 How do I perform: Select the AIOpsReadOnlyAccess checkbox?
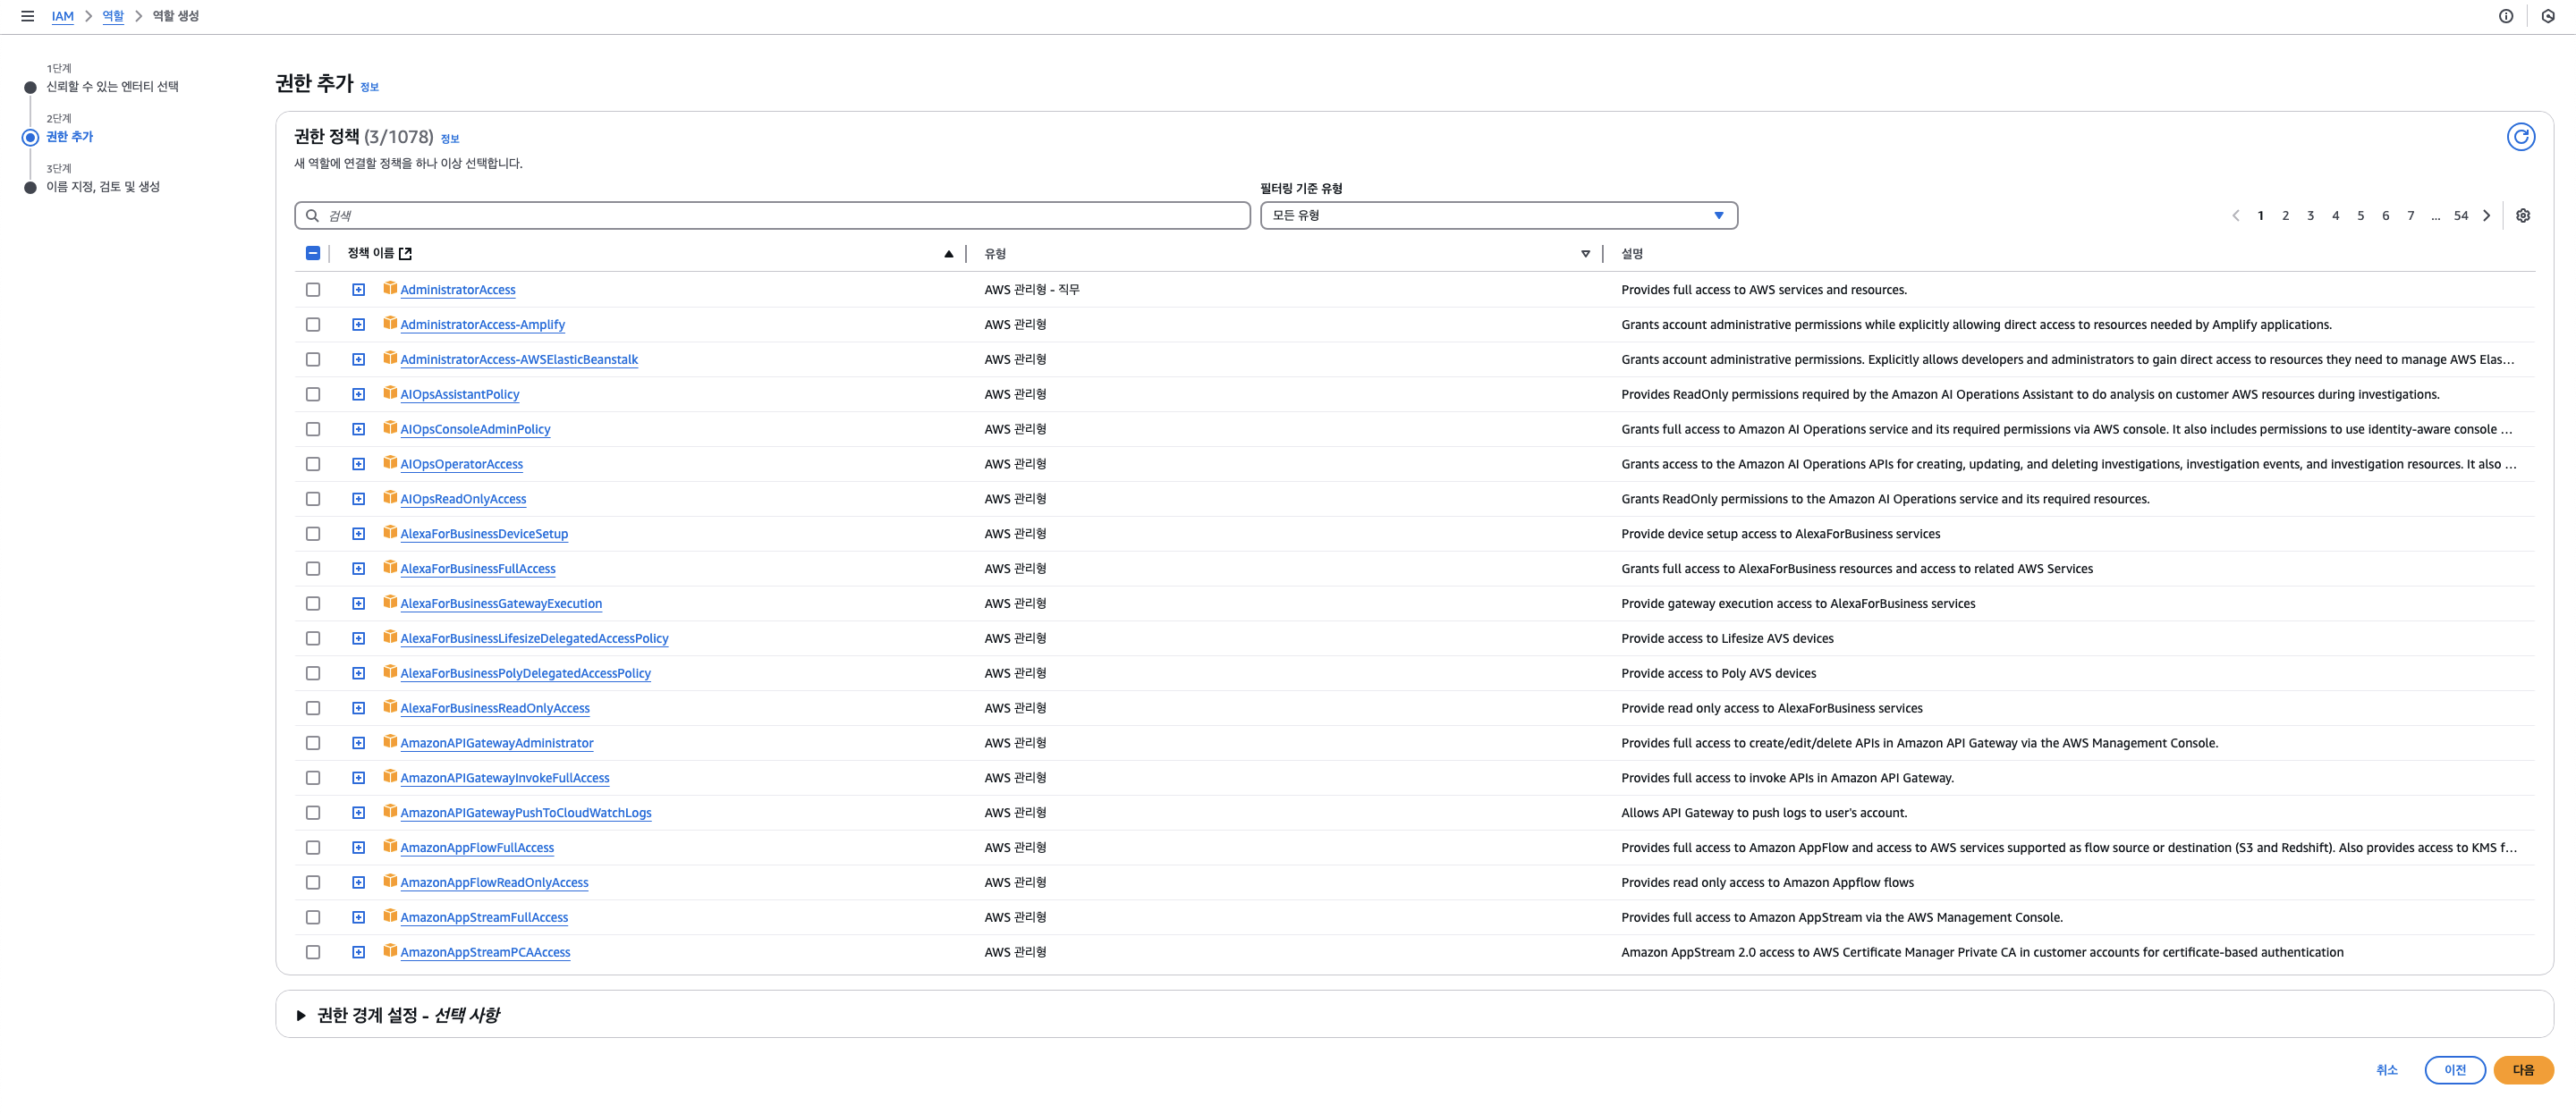point(313,499)
